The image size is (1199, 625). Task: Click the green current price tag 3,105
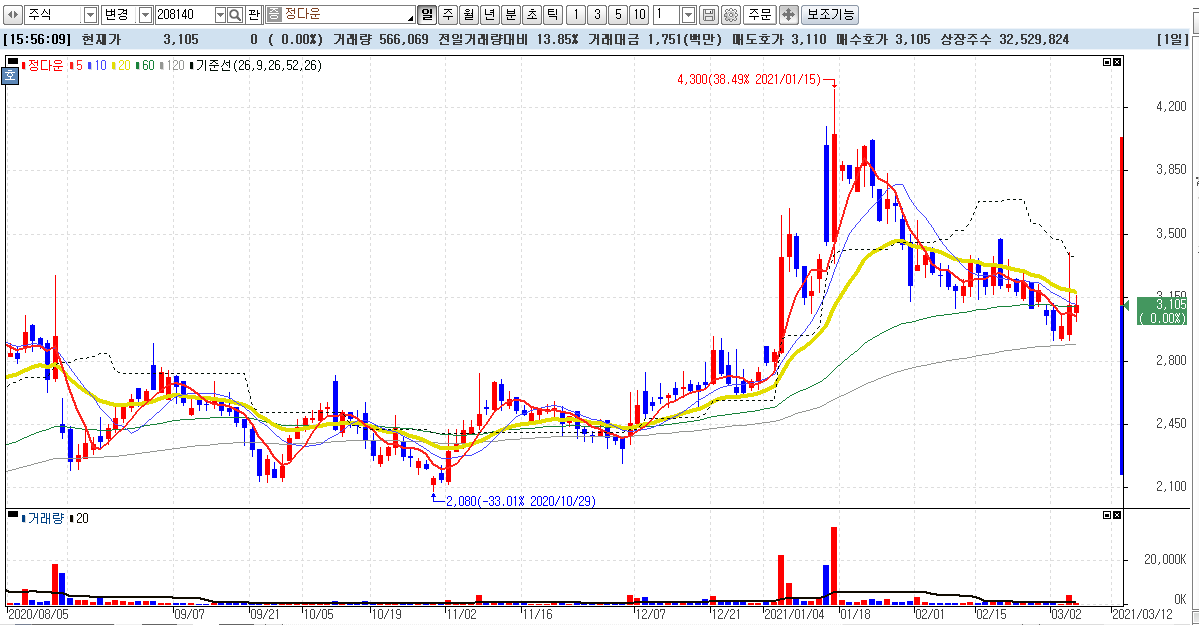pos(1162,311)
